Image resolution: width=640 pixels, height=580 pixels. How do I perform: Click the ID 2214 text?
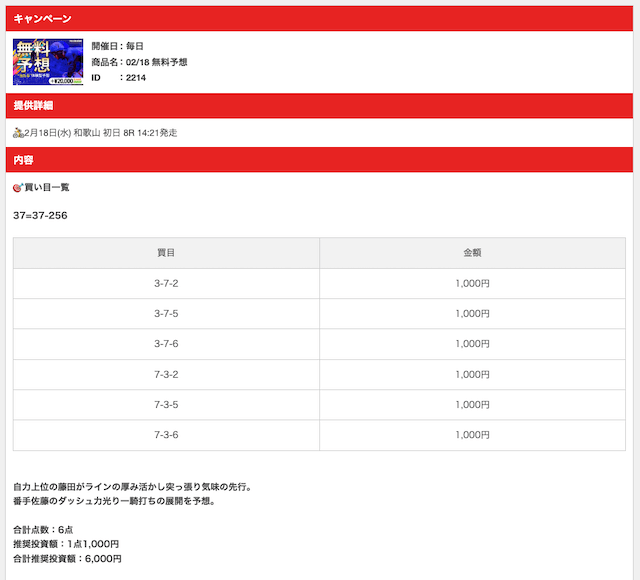119,77
